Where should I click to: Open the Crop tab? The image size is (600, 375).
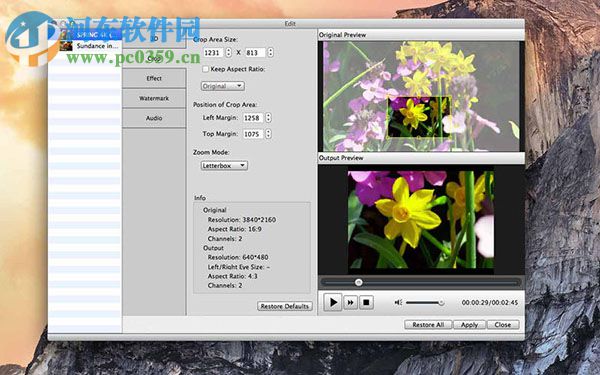coord(154,59)
